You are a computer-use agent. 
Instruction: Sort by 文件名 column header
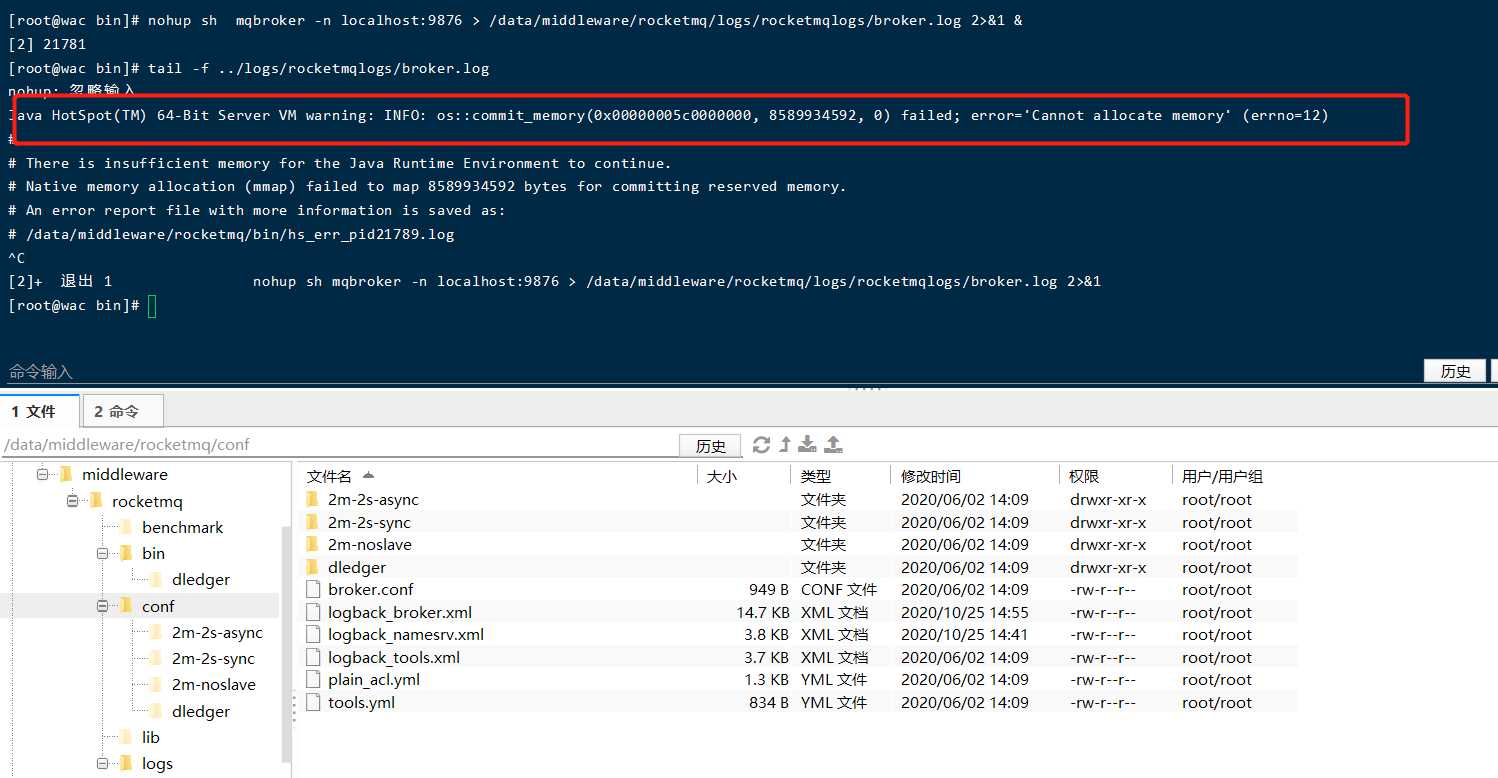329,476
